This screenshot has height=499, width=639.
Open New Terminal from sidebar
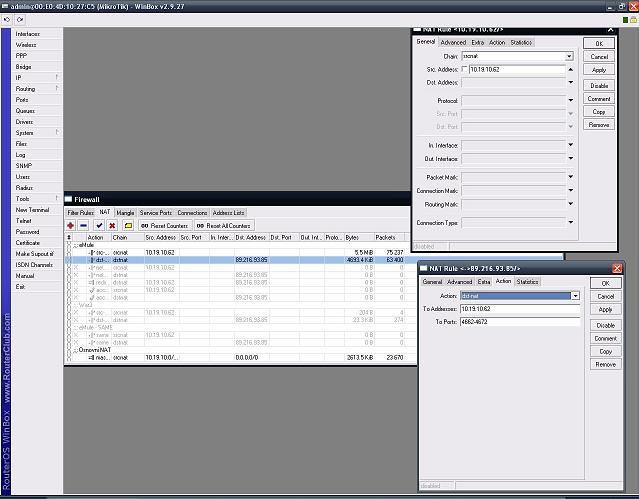pyautogui.click(x=37, y=210)
